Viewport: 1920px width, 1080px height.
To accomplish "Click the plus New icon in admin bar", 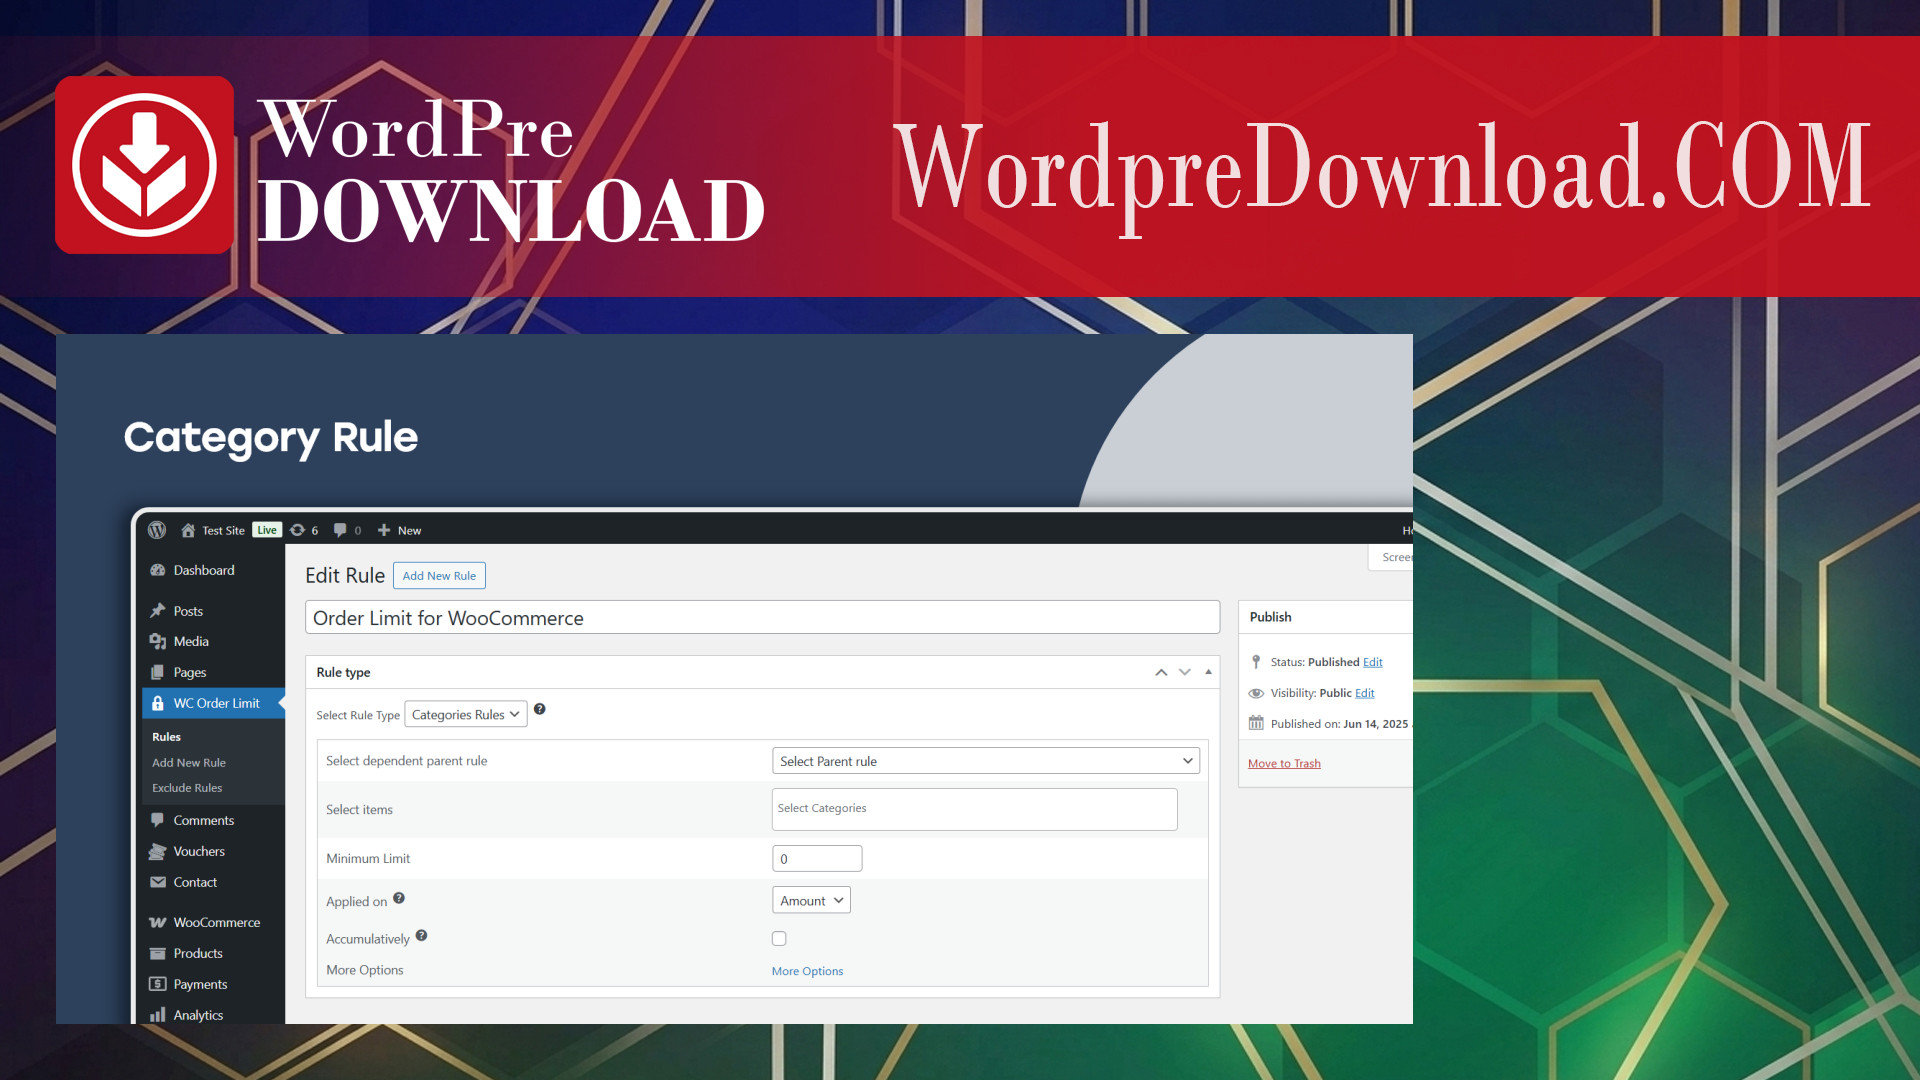I will click(x=384, y=530).
